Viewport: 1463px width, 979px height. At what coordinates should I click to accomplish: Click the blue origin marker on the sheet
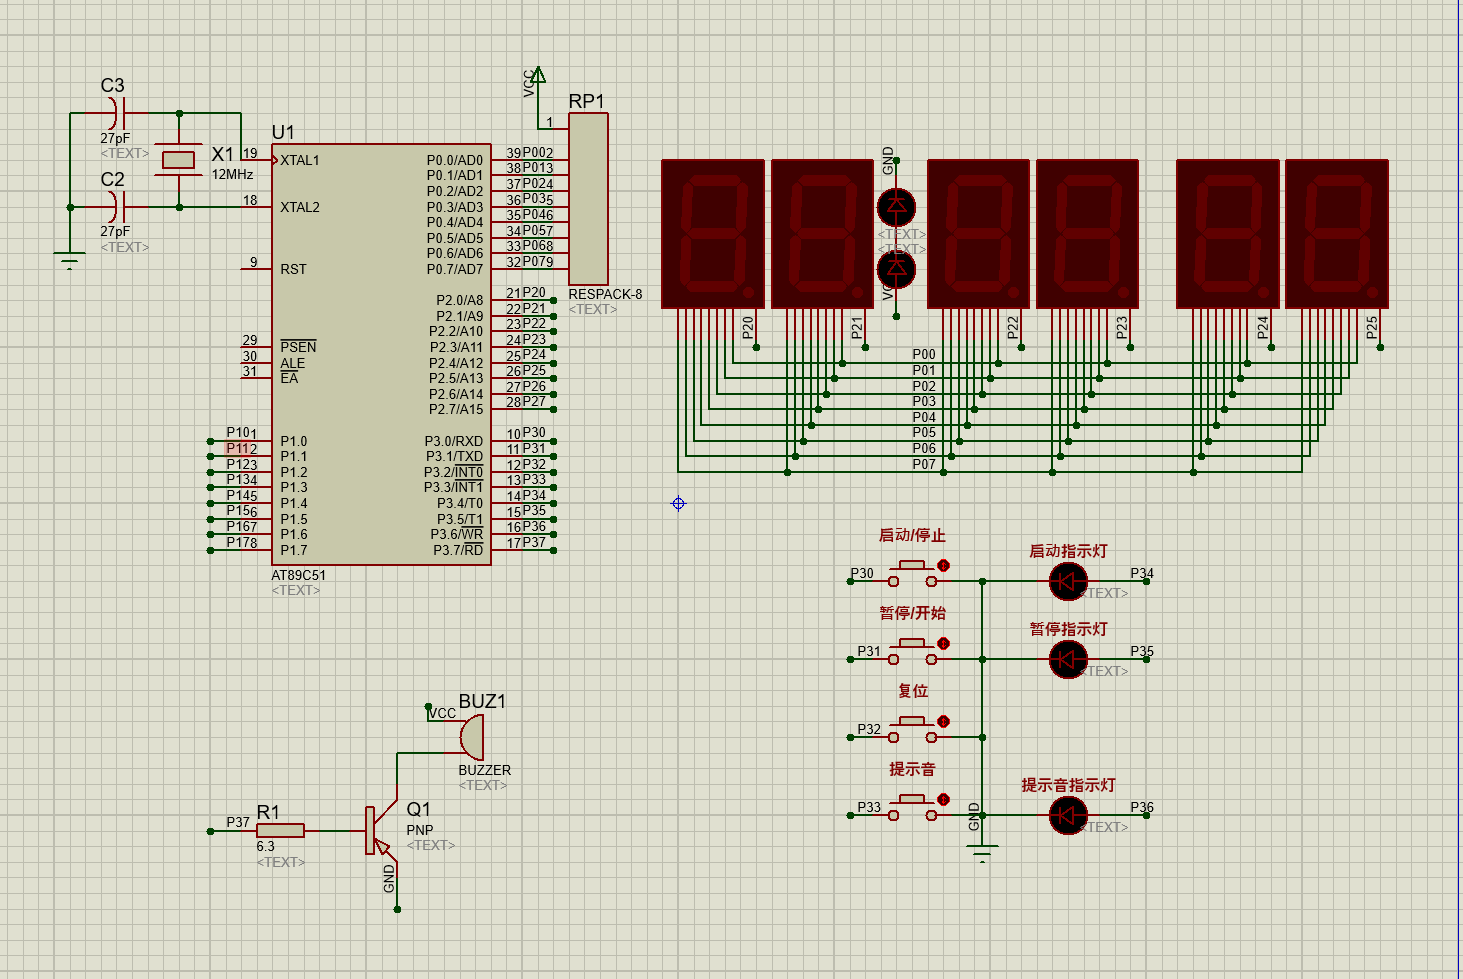coord(678,503)
